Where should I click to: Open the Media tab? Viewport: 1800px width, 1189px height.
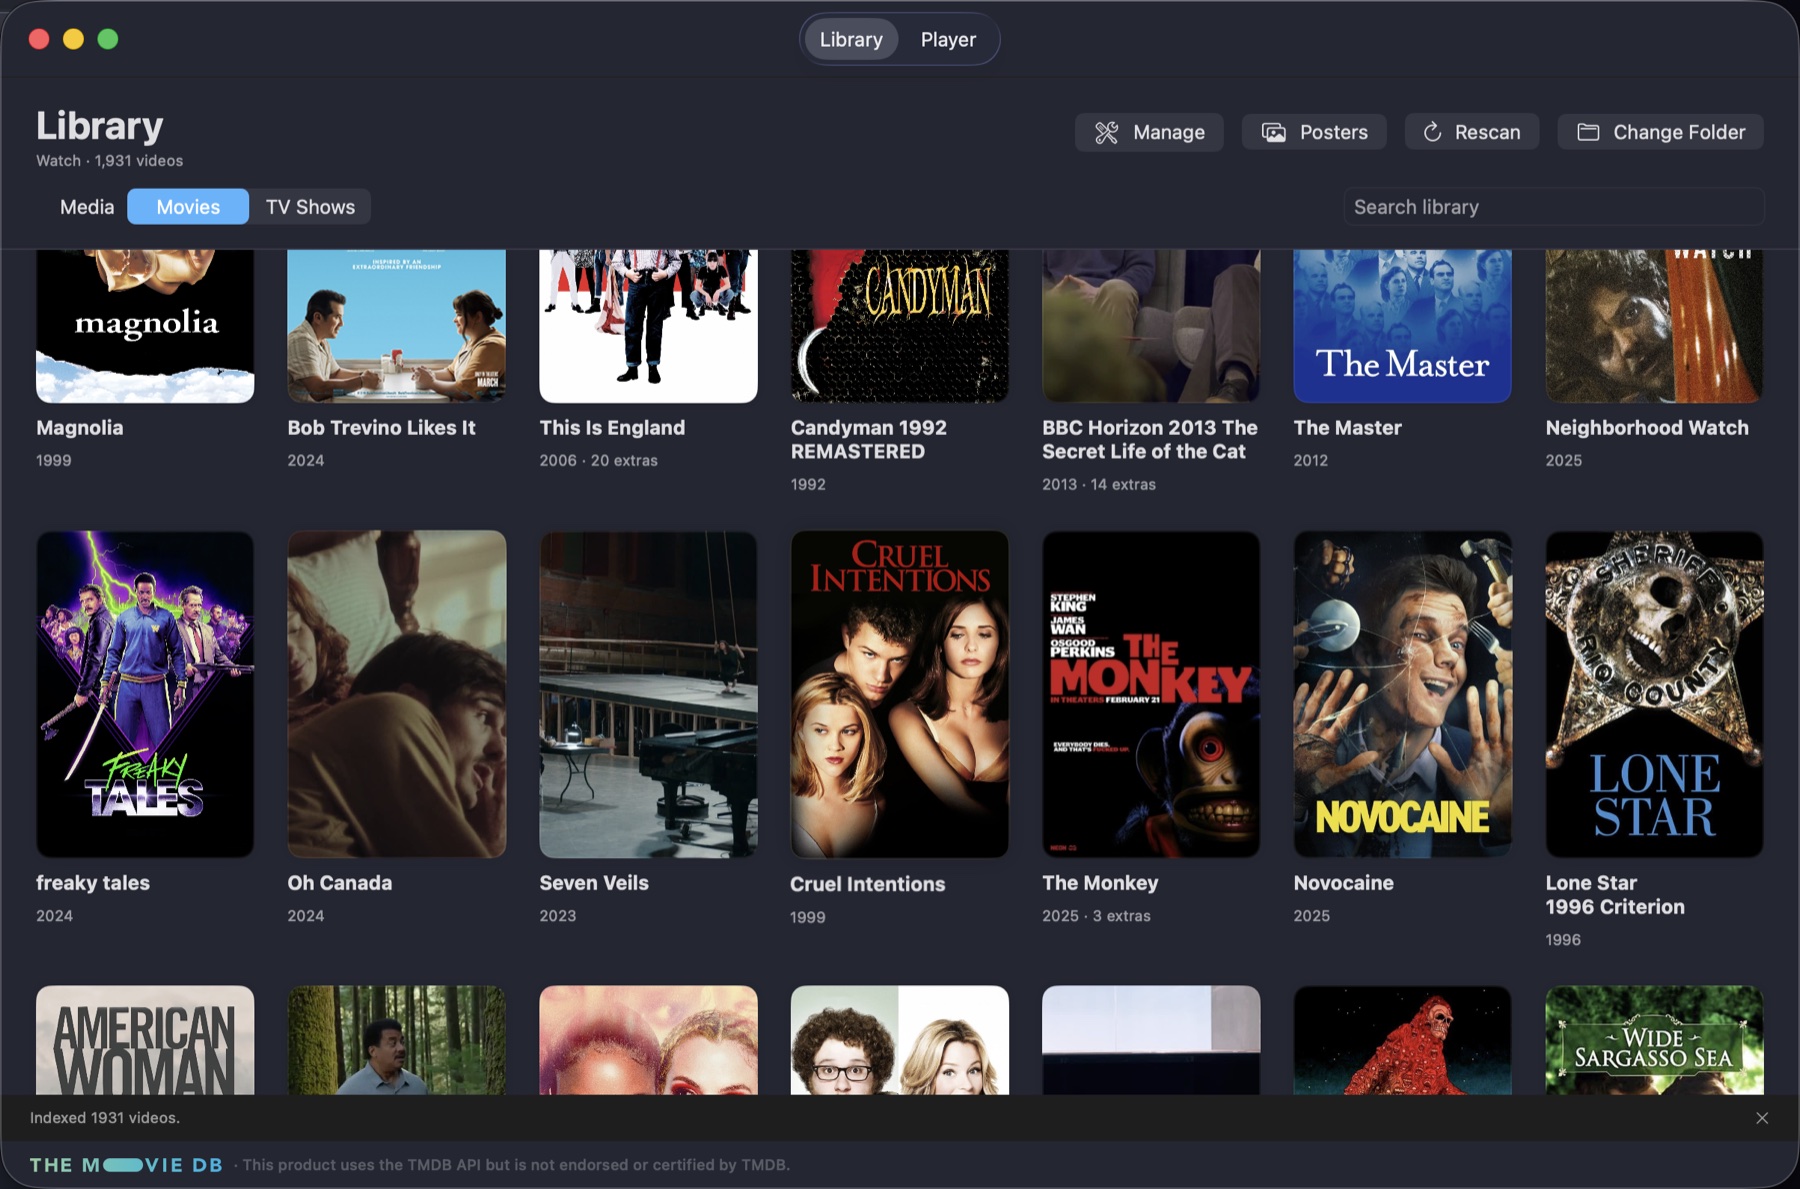87,207
